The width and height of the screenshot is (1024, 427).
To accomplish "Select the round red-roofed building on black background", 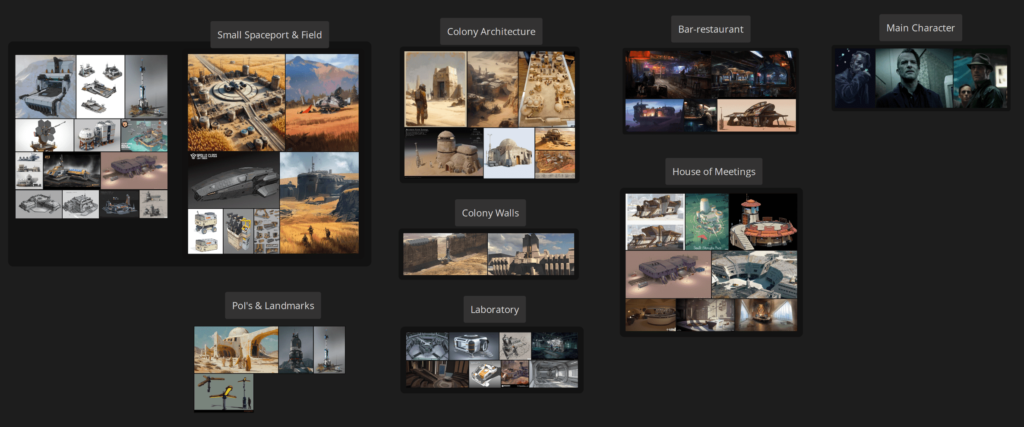I will click(764, 221).
